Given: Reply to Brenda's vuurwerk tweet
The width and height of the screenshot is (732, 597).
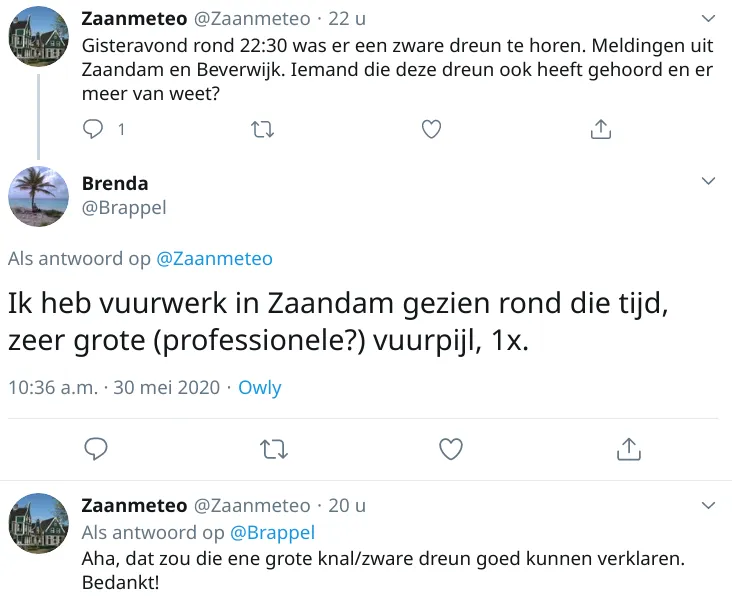Looking at the screenshot, I should (95, 448).
